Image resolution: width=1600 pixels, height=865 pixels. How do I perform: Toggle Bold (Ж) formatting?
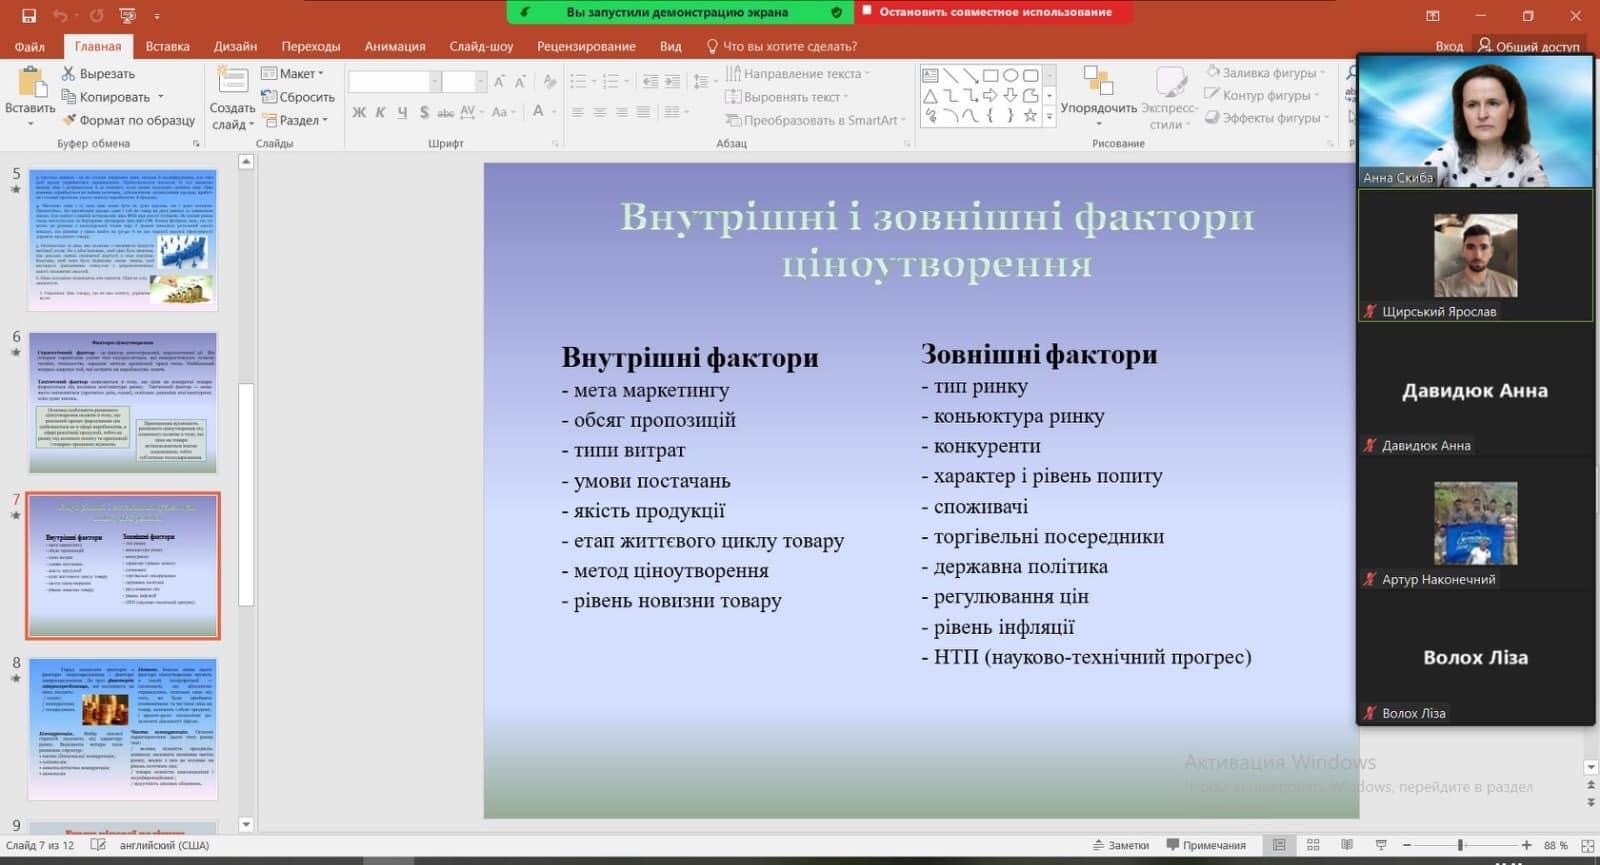click(x=359, y=112)
